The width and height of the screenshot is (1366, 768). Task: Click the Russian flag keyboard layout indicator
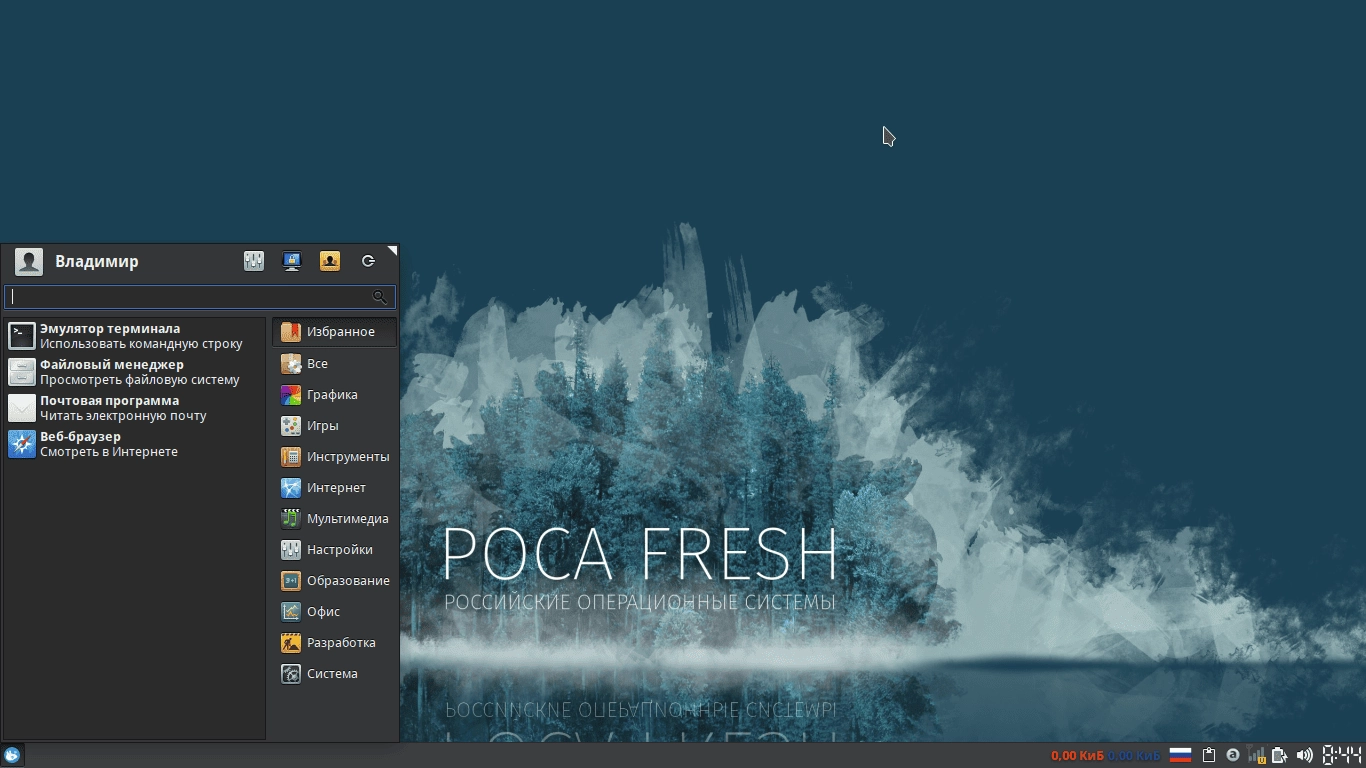pyautogui.click(x=1181, y=755)
